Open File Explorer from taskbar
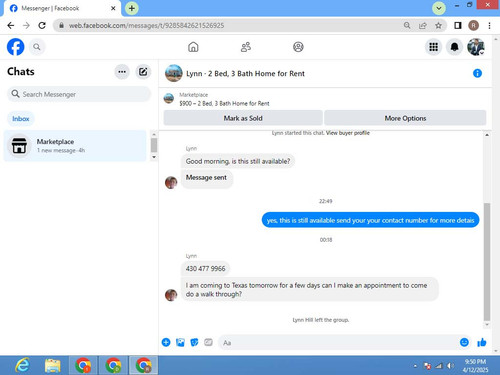 tap(53, 365)
